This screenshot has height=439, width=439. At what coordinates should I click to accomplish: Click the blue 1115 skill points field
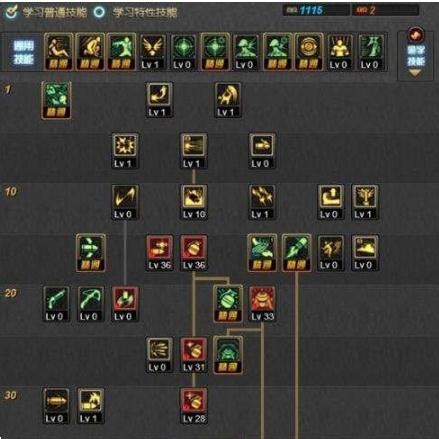316,10
